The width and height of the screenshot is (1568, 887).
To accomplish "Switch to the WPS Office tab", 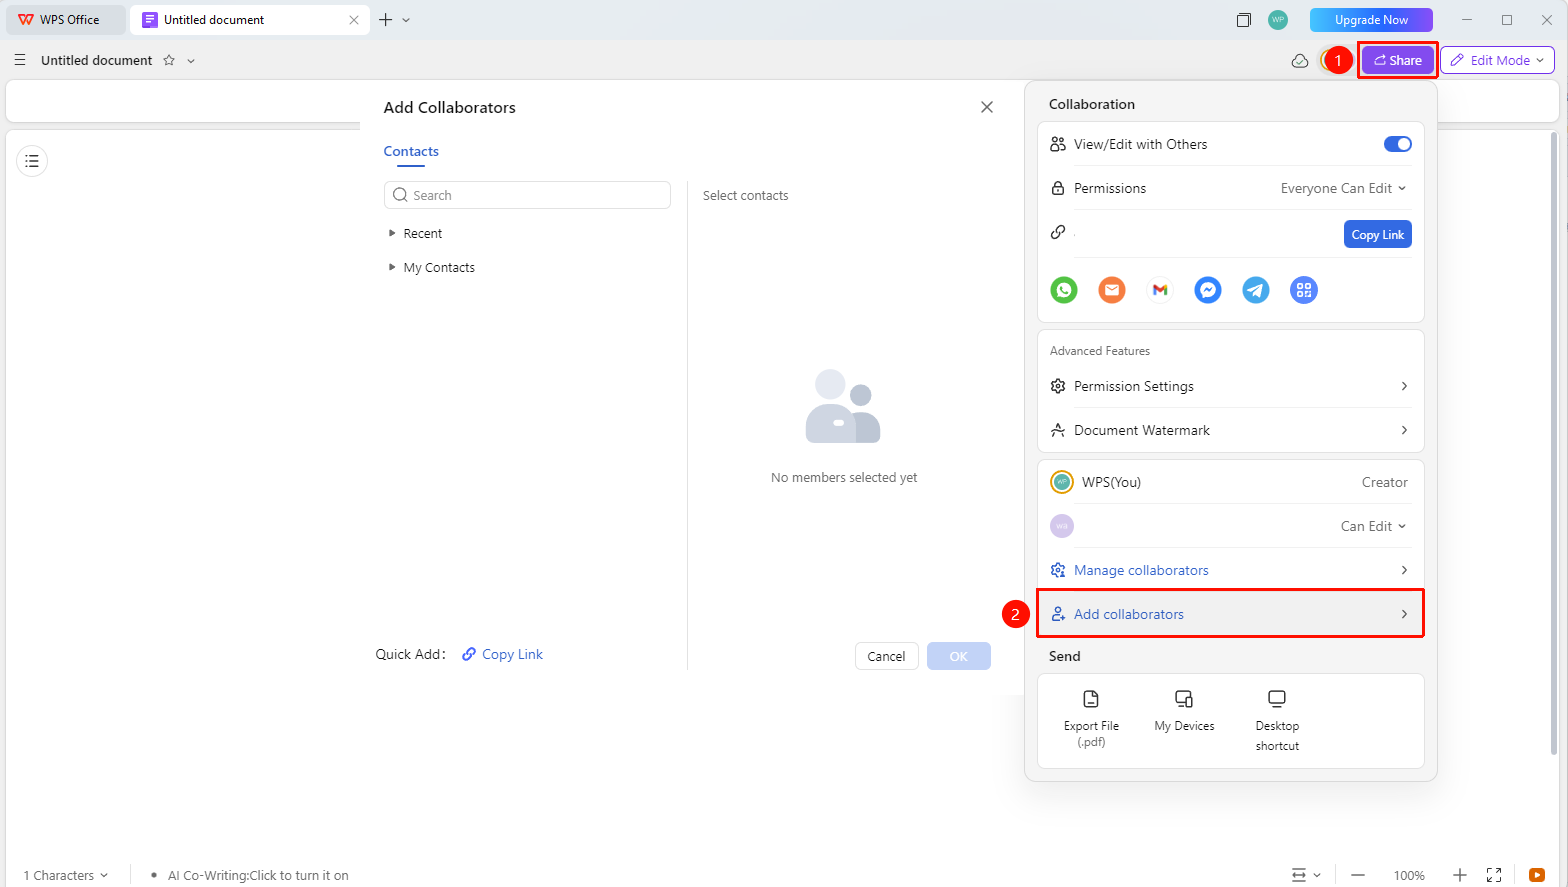I will (66, 20).
